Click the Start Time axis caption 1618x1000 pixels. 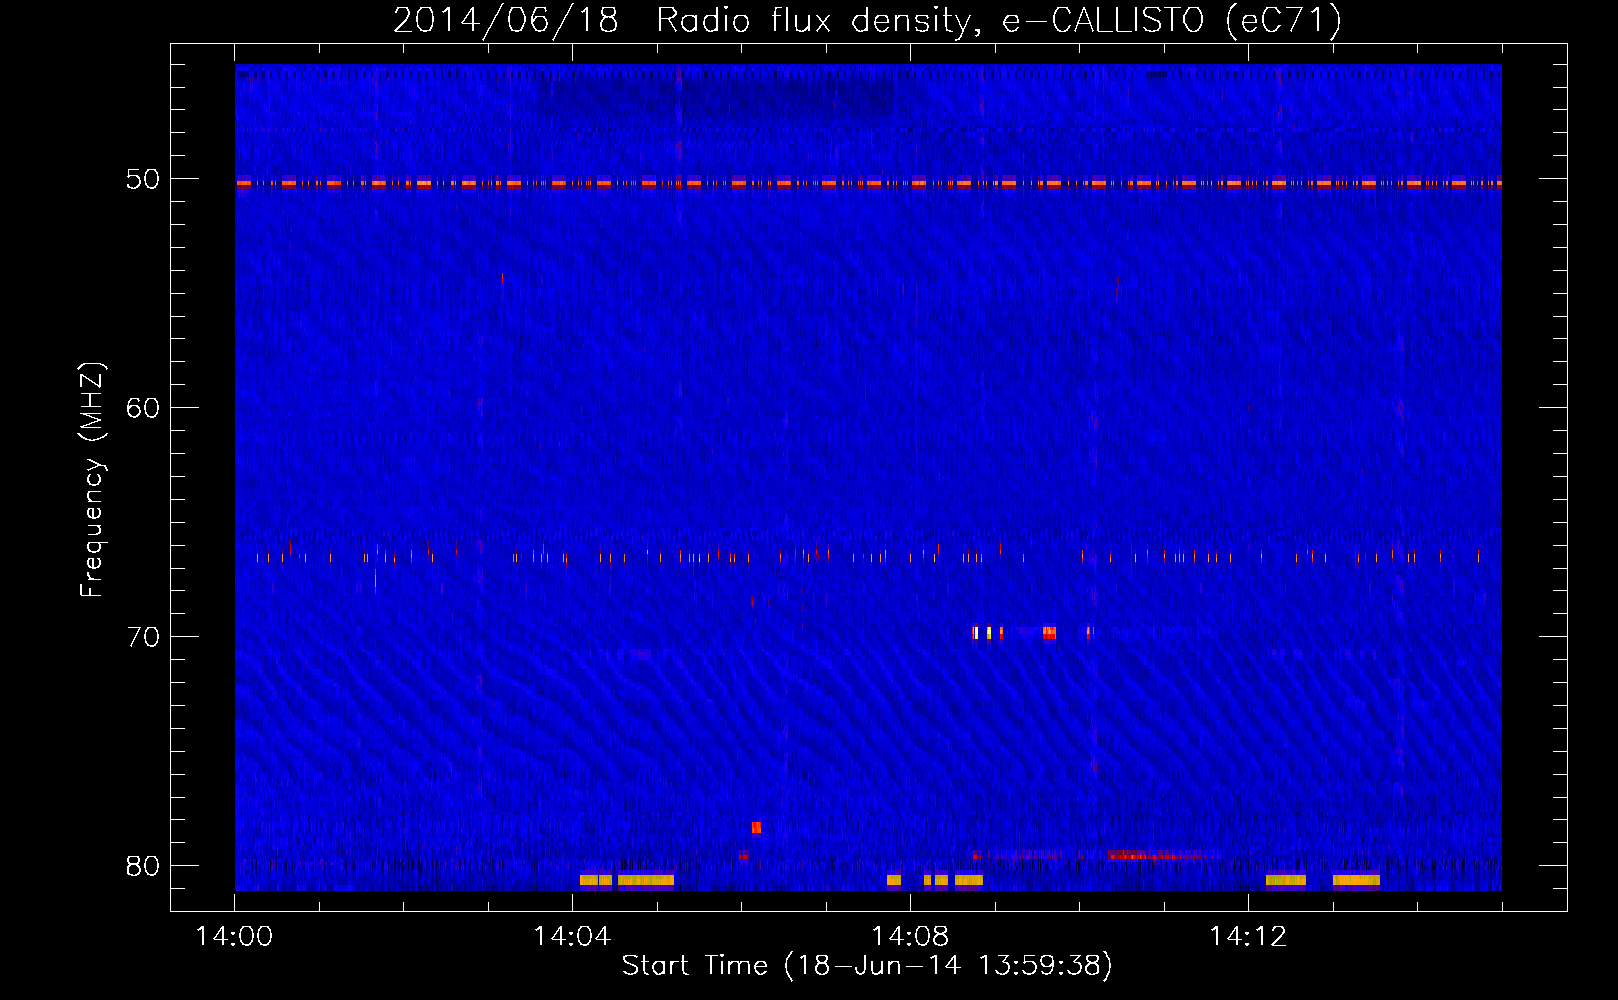tap(867, 966)
